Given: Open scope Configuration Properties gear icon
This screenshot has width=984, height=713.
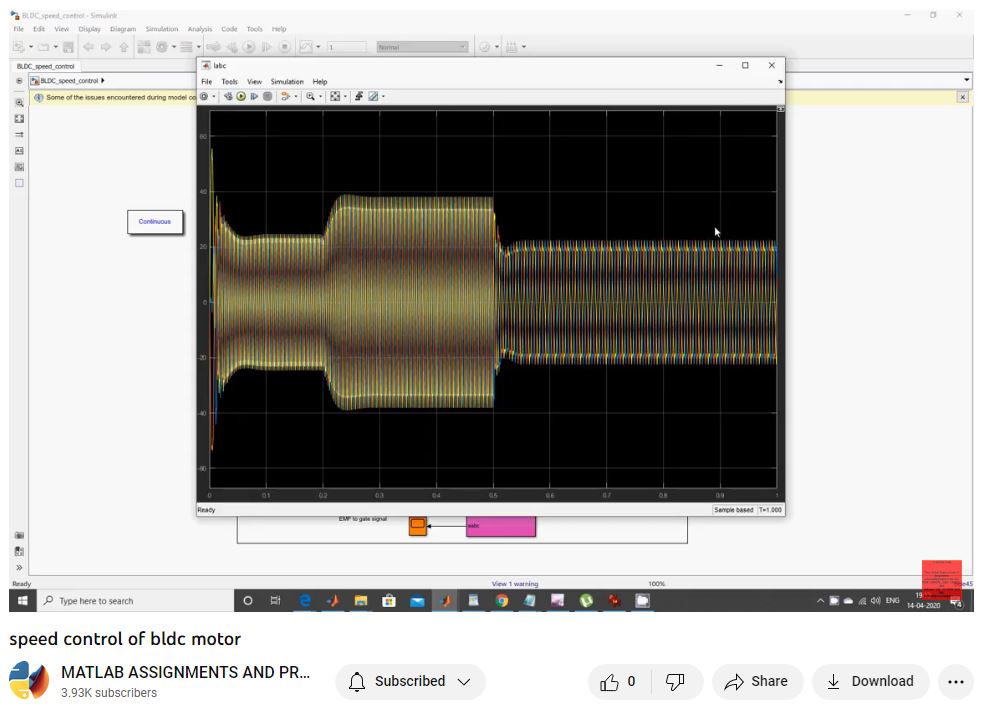Looking at the screenshot, I should 204,97.
